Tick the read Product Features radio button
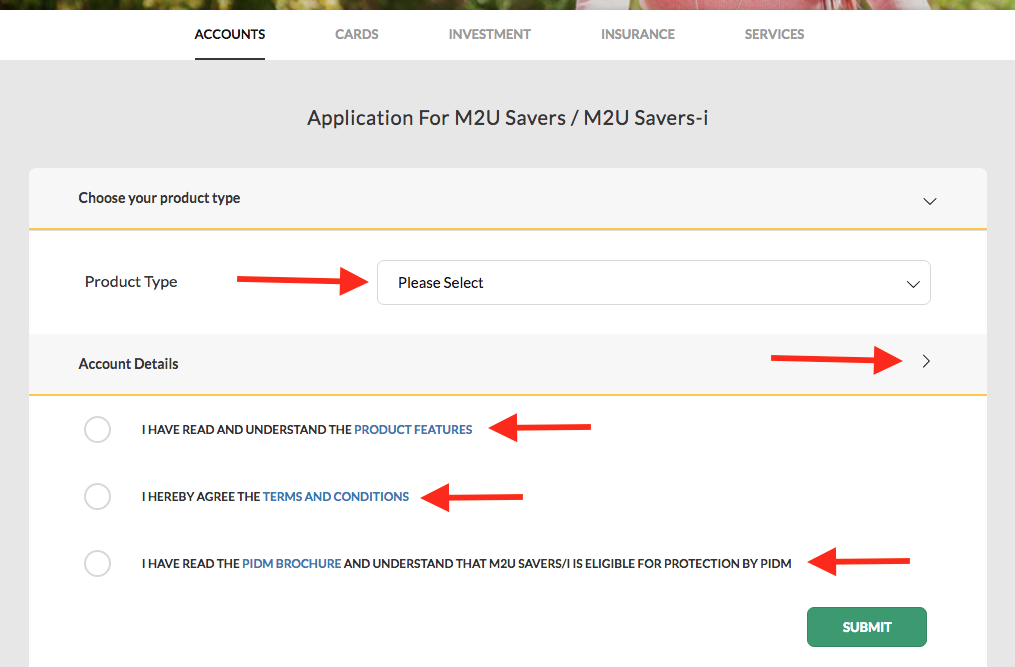The width and height of the screenshot is (1015, 667). [97, 429]
